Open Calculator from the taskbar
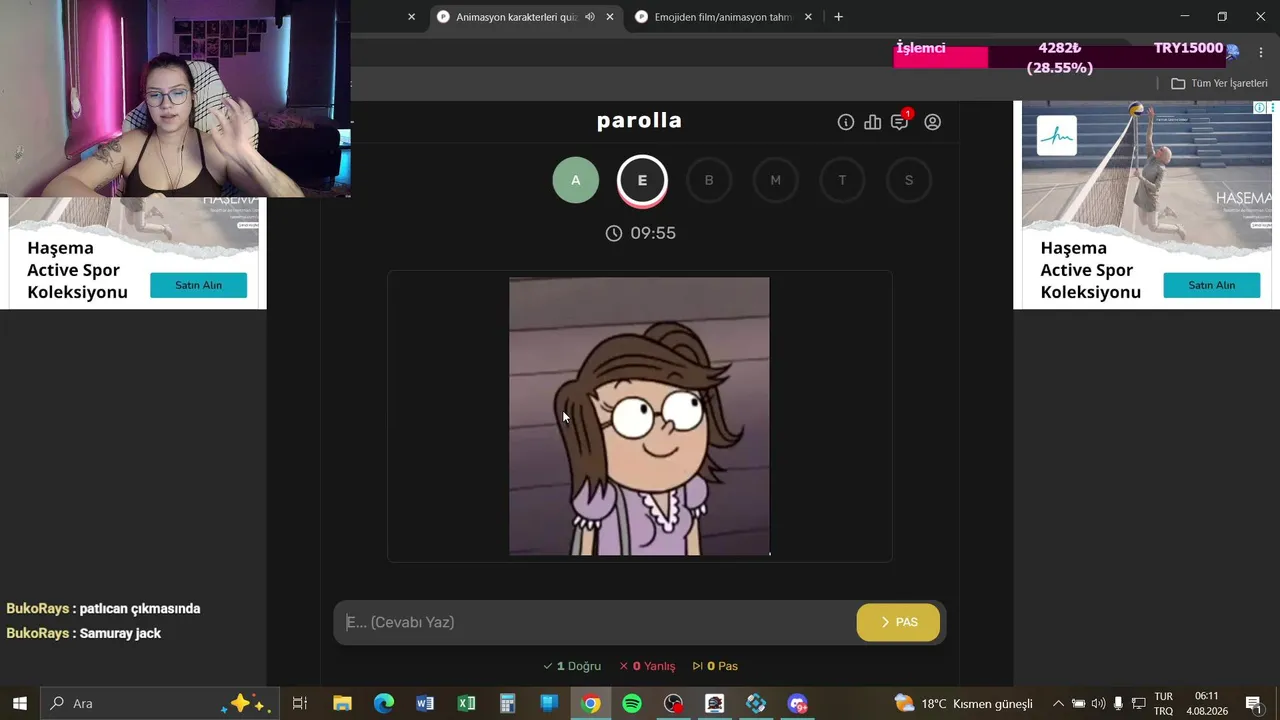This screenshot has height=720, width=1280. [507, 703]
